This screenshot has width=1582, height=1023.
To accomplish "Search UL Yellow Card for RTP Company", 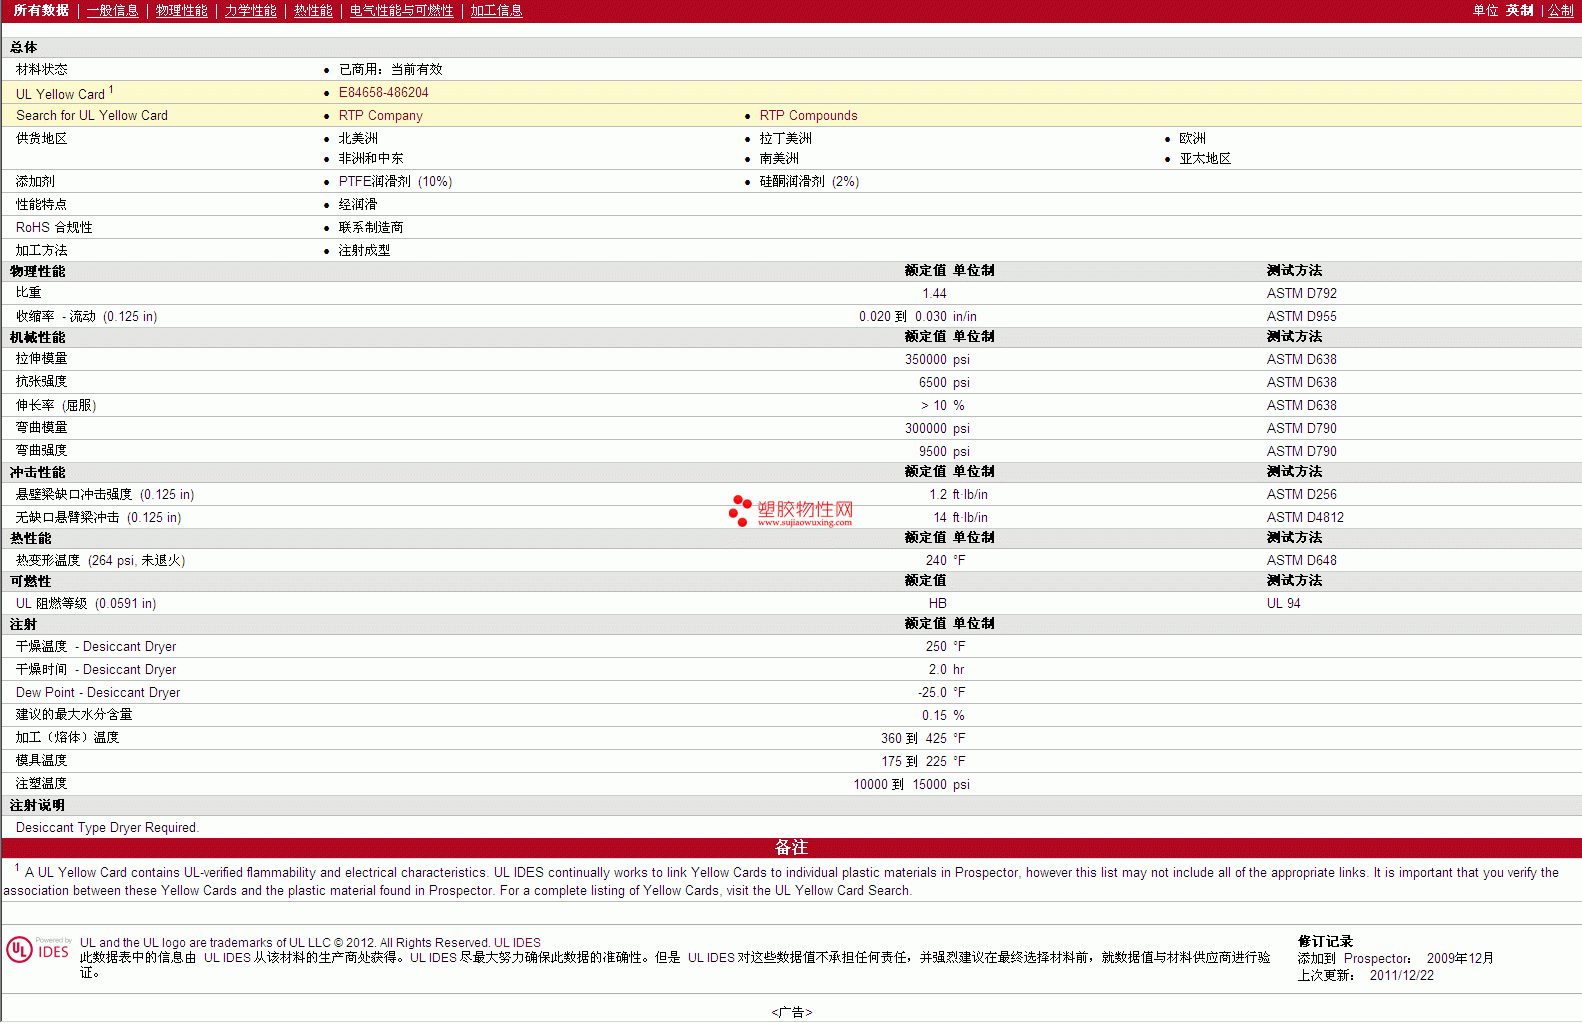I will [380, 115].
